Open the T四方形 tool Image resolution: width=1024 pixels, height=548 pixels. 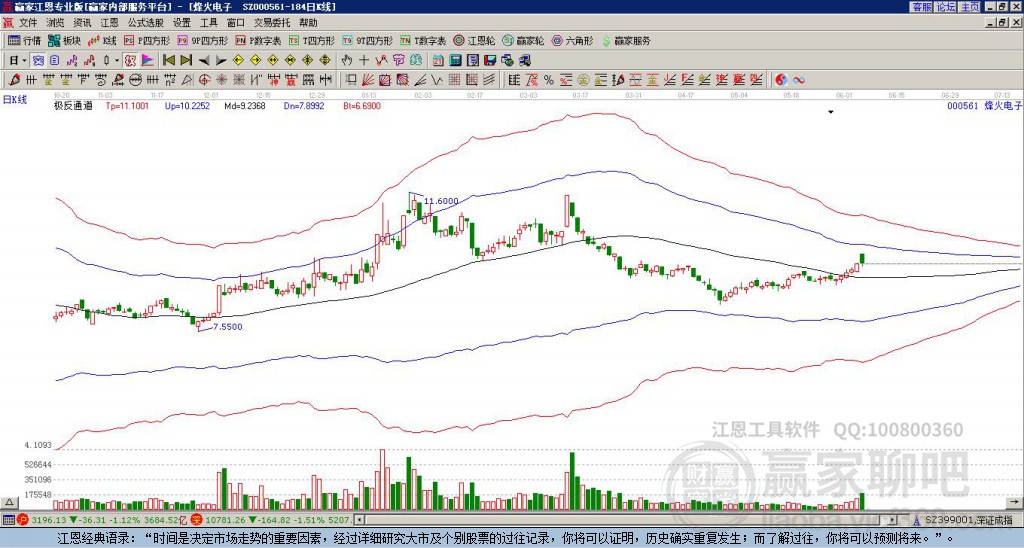[312, 40]
